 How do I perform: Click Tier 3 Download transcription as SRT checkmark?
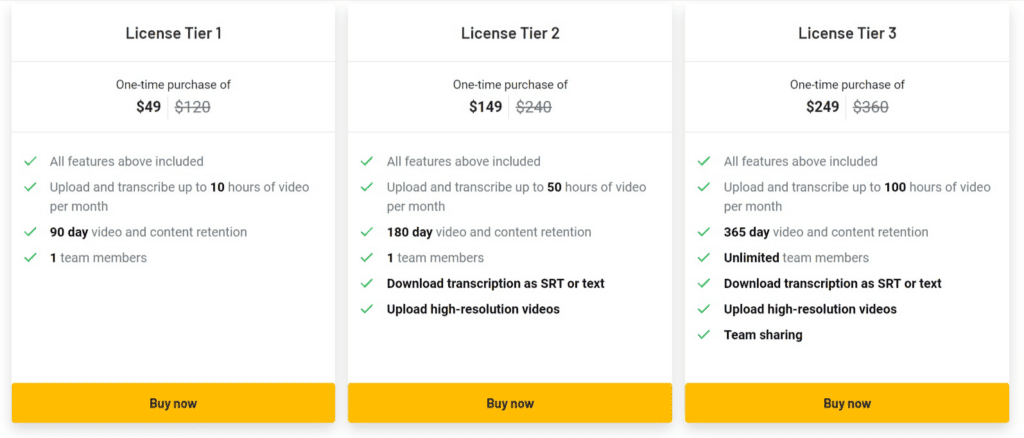(703, 283)
